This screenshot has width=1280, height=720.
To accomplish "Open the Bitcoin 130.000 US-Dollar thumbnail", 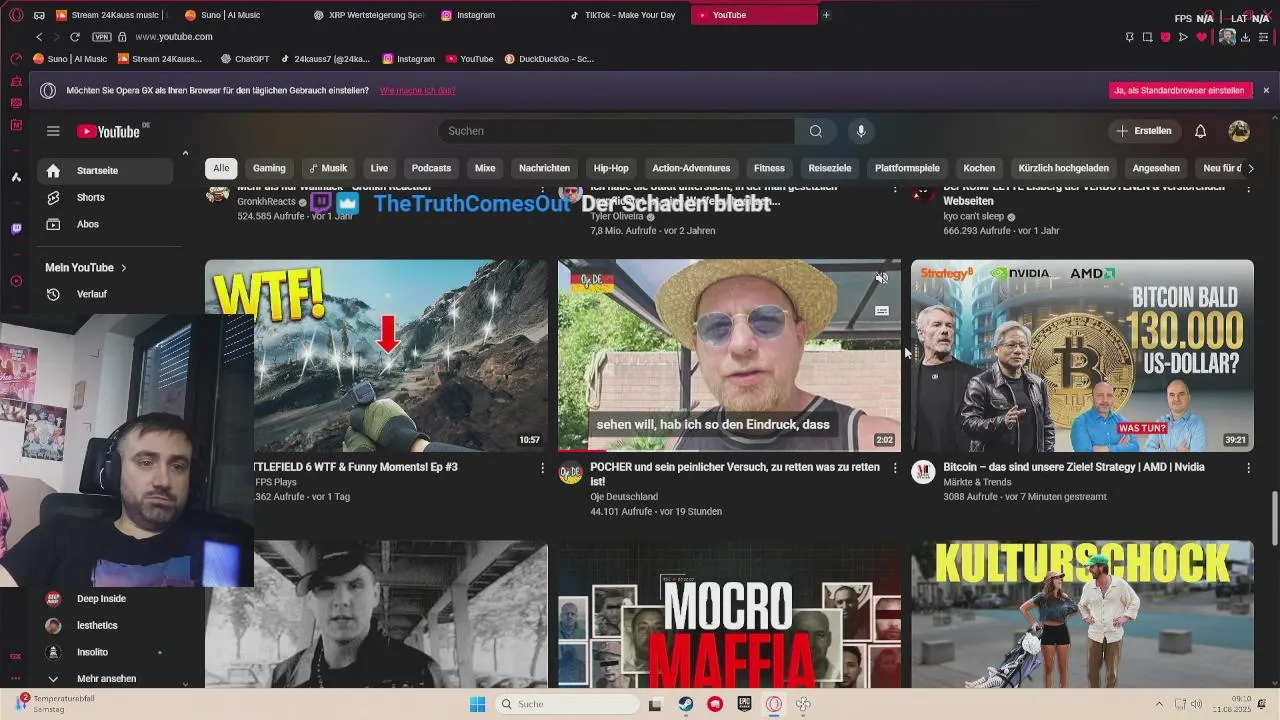I will point(1082,356).
